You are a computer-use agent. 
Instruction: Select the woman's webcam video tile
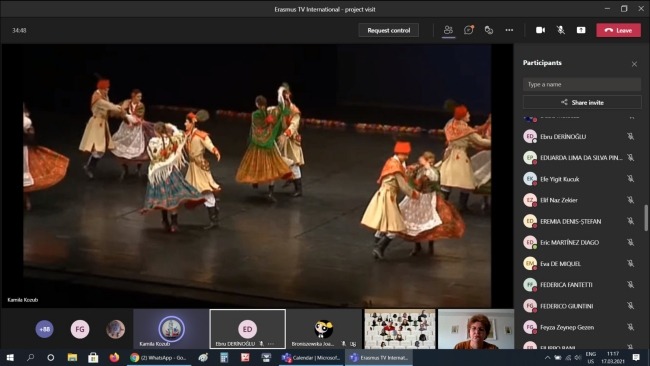475,329
